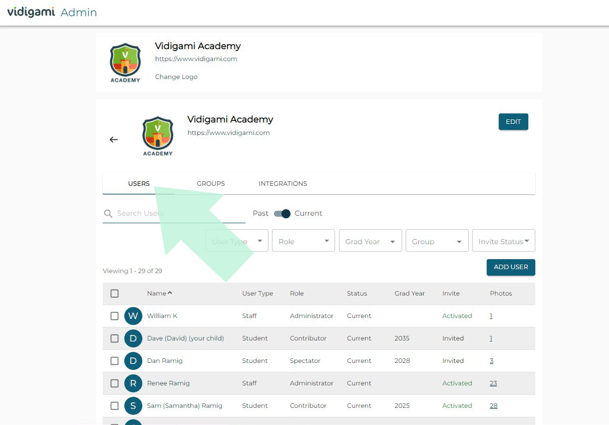Click the Grad Year column header
Screen dimensions: 609x425
coord(409,293)
